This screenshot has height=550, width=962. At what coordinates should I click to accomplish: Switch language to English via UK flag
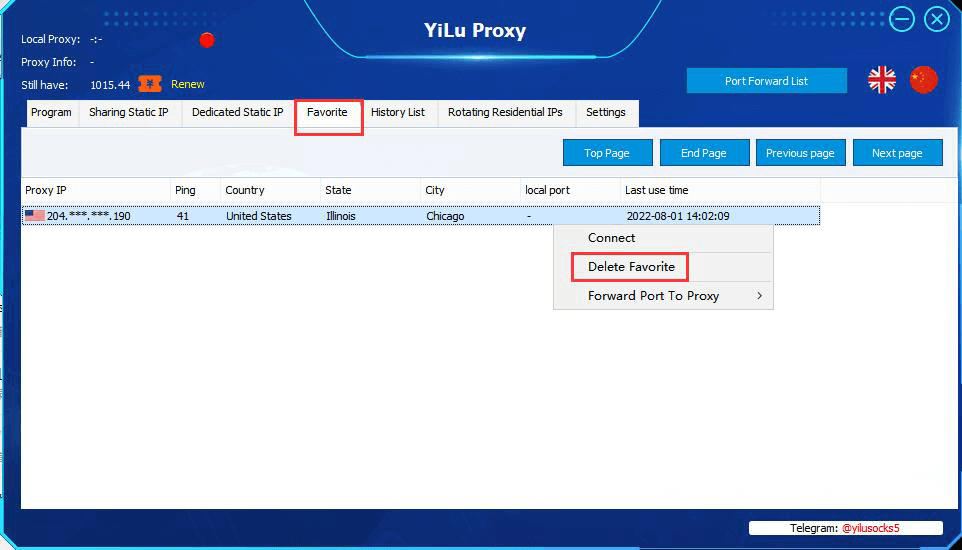point(882,80)
